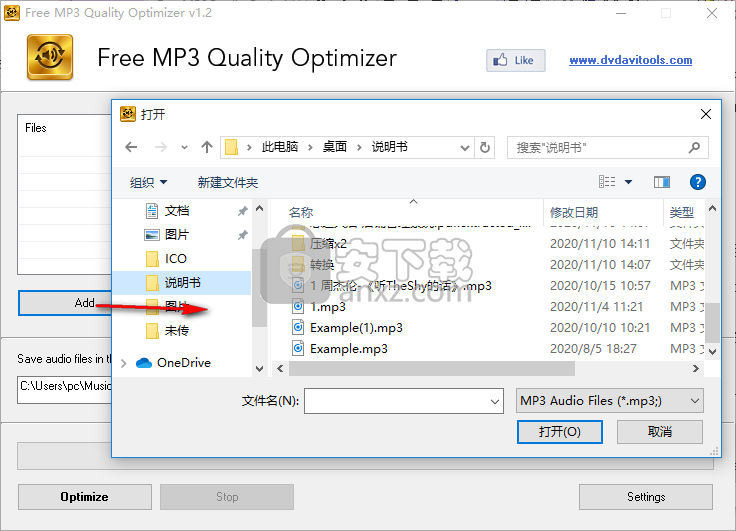This screenshot has height=531, width=736.
Task: Toggle the preview pane icon
Action: coord(661,182)
